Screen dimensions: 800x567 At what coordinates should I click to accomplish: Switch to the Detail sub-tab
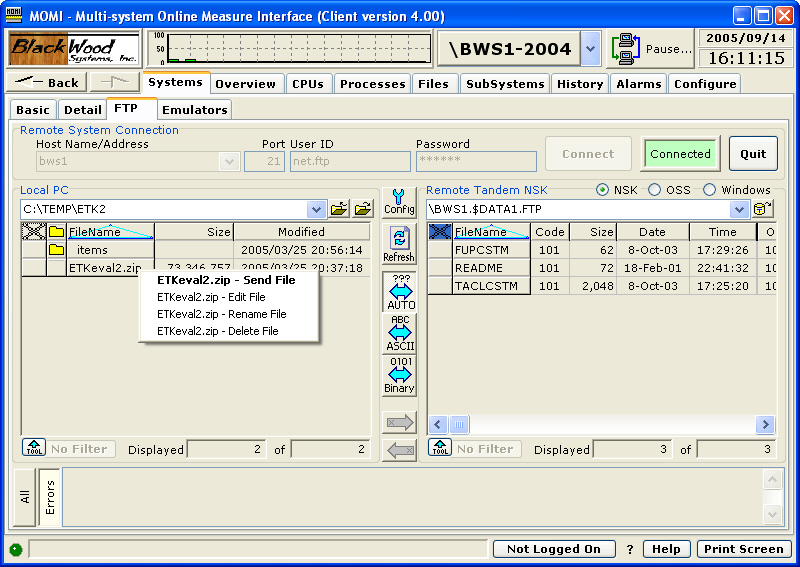tap(83, 110)
